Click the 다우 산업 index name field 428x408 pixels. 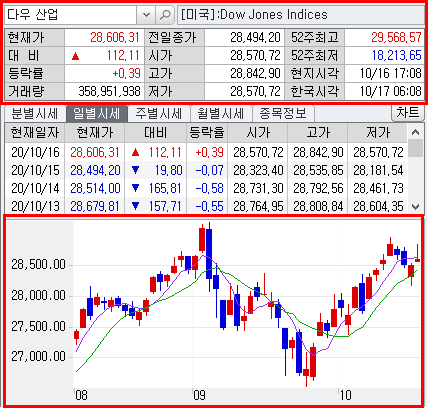tap(71, 15)
